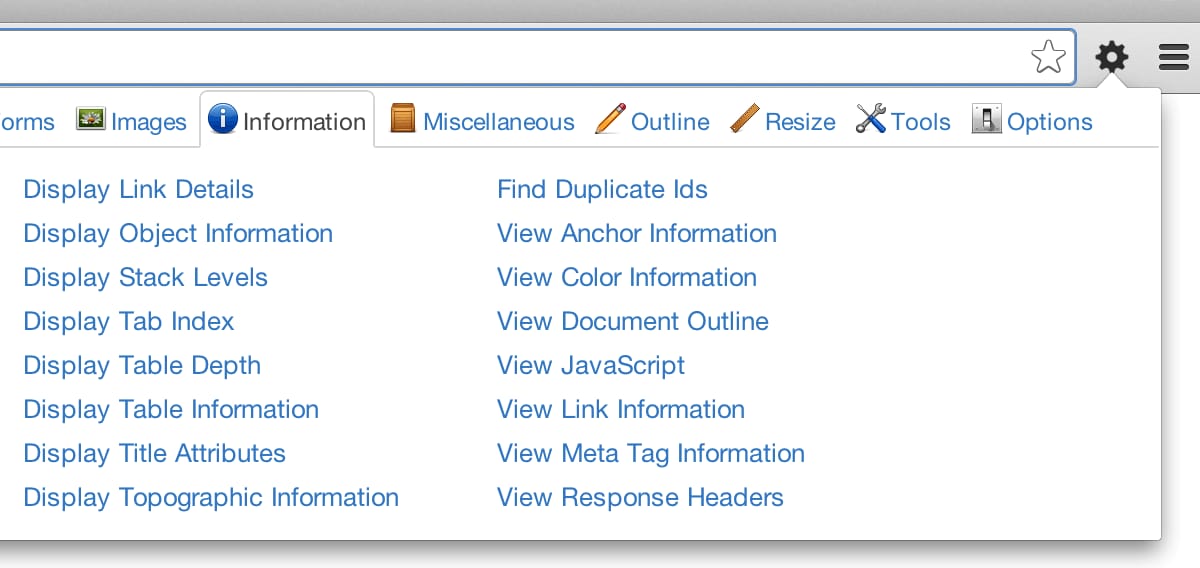Click the Resize ruler icon
Image resolution: width=1200 pixels, height=568 pixels.
744,119
